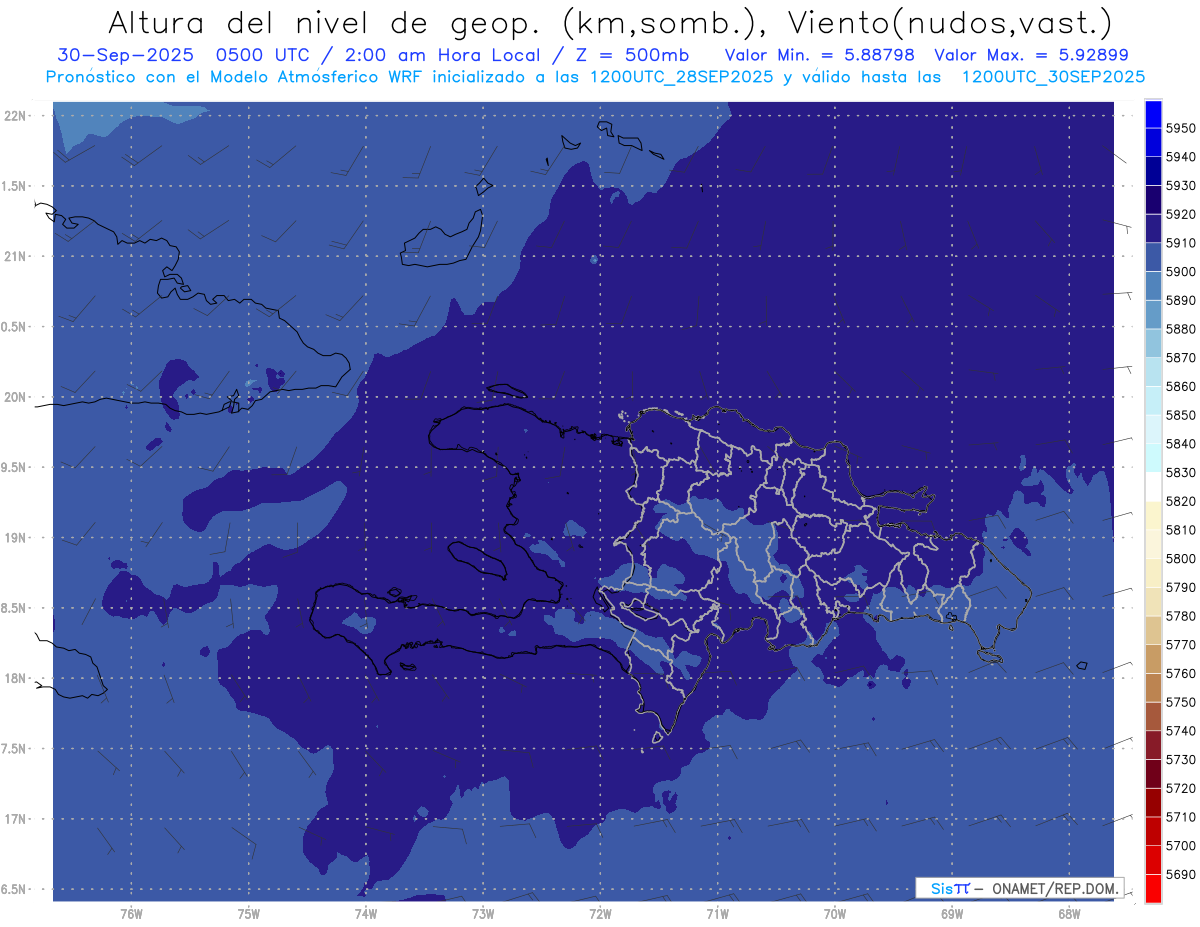Click the 22N latitude axis label

[x=16, y=116]
